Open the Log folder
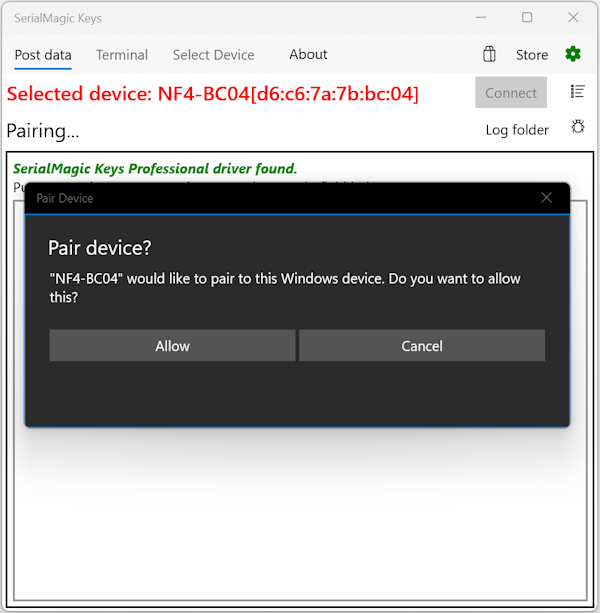The image size is (600, 613). pos(517,130)
